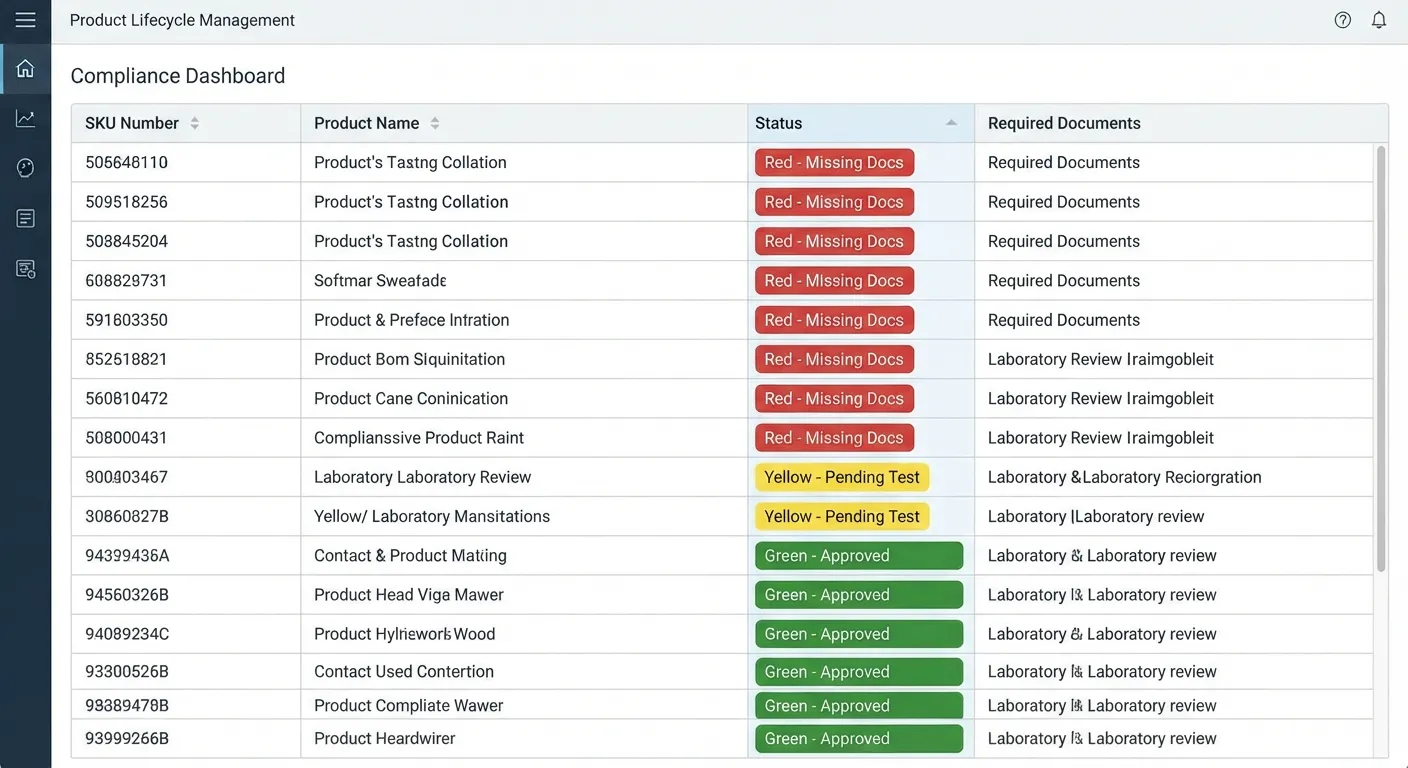This screenshot has height=768, width=1408.
Task: Open the hamburger menu icon
Action: [x=25, y=20]
